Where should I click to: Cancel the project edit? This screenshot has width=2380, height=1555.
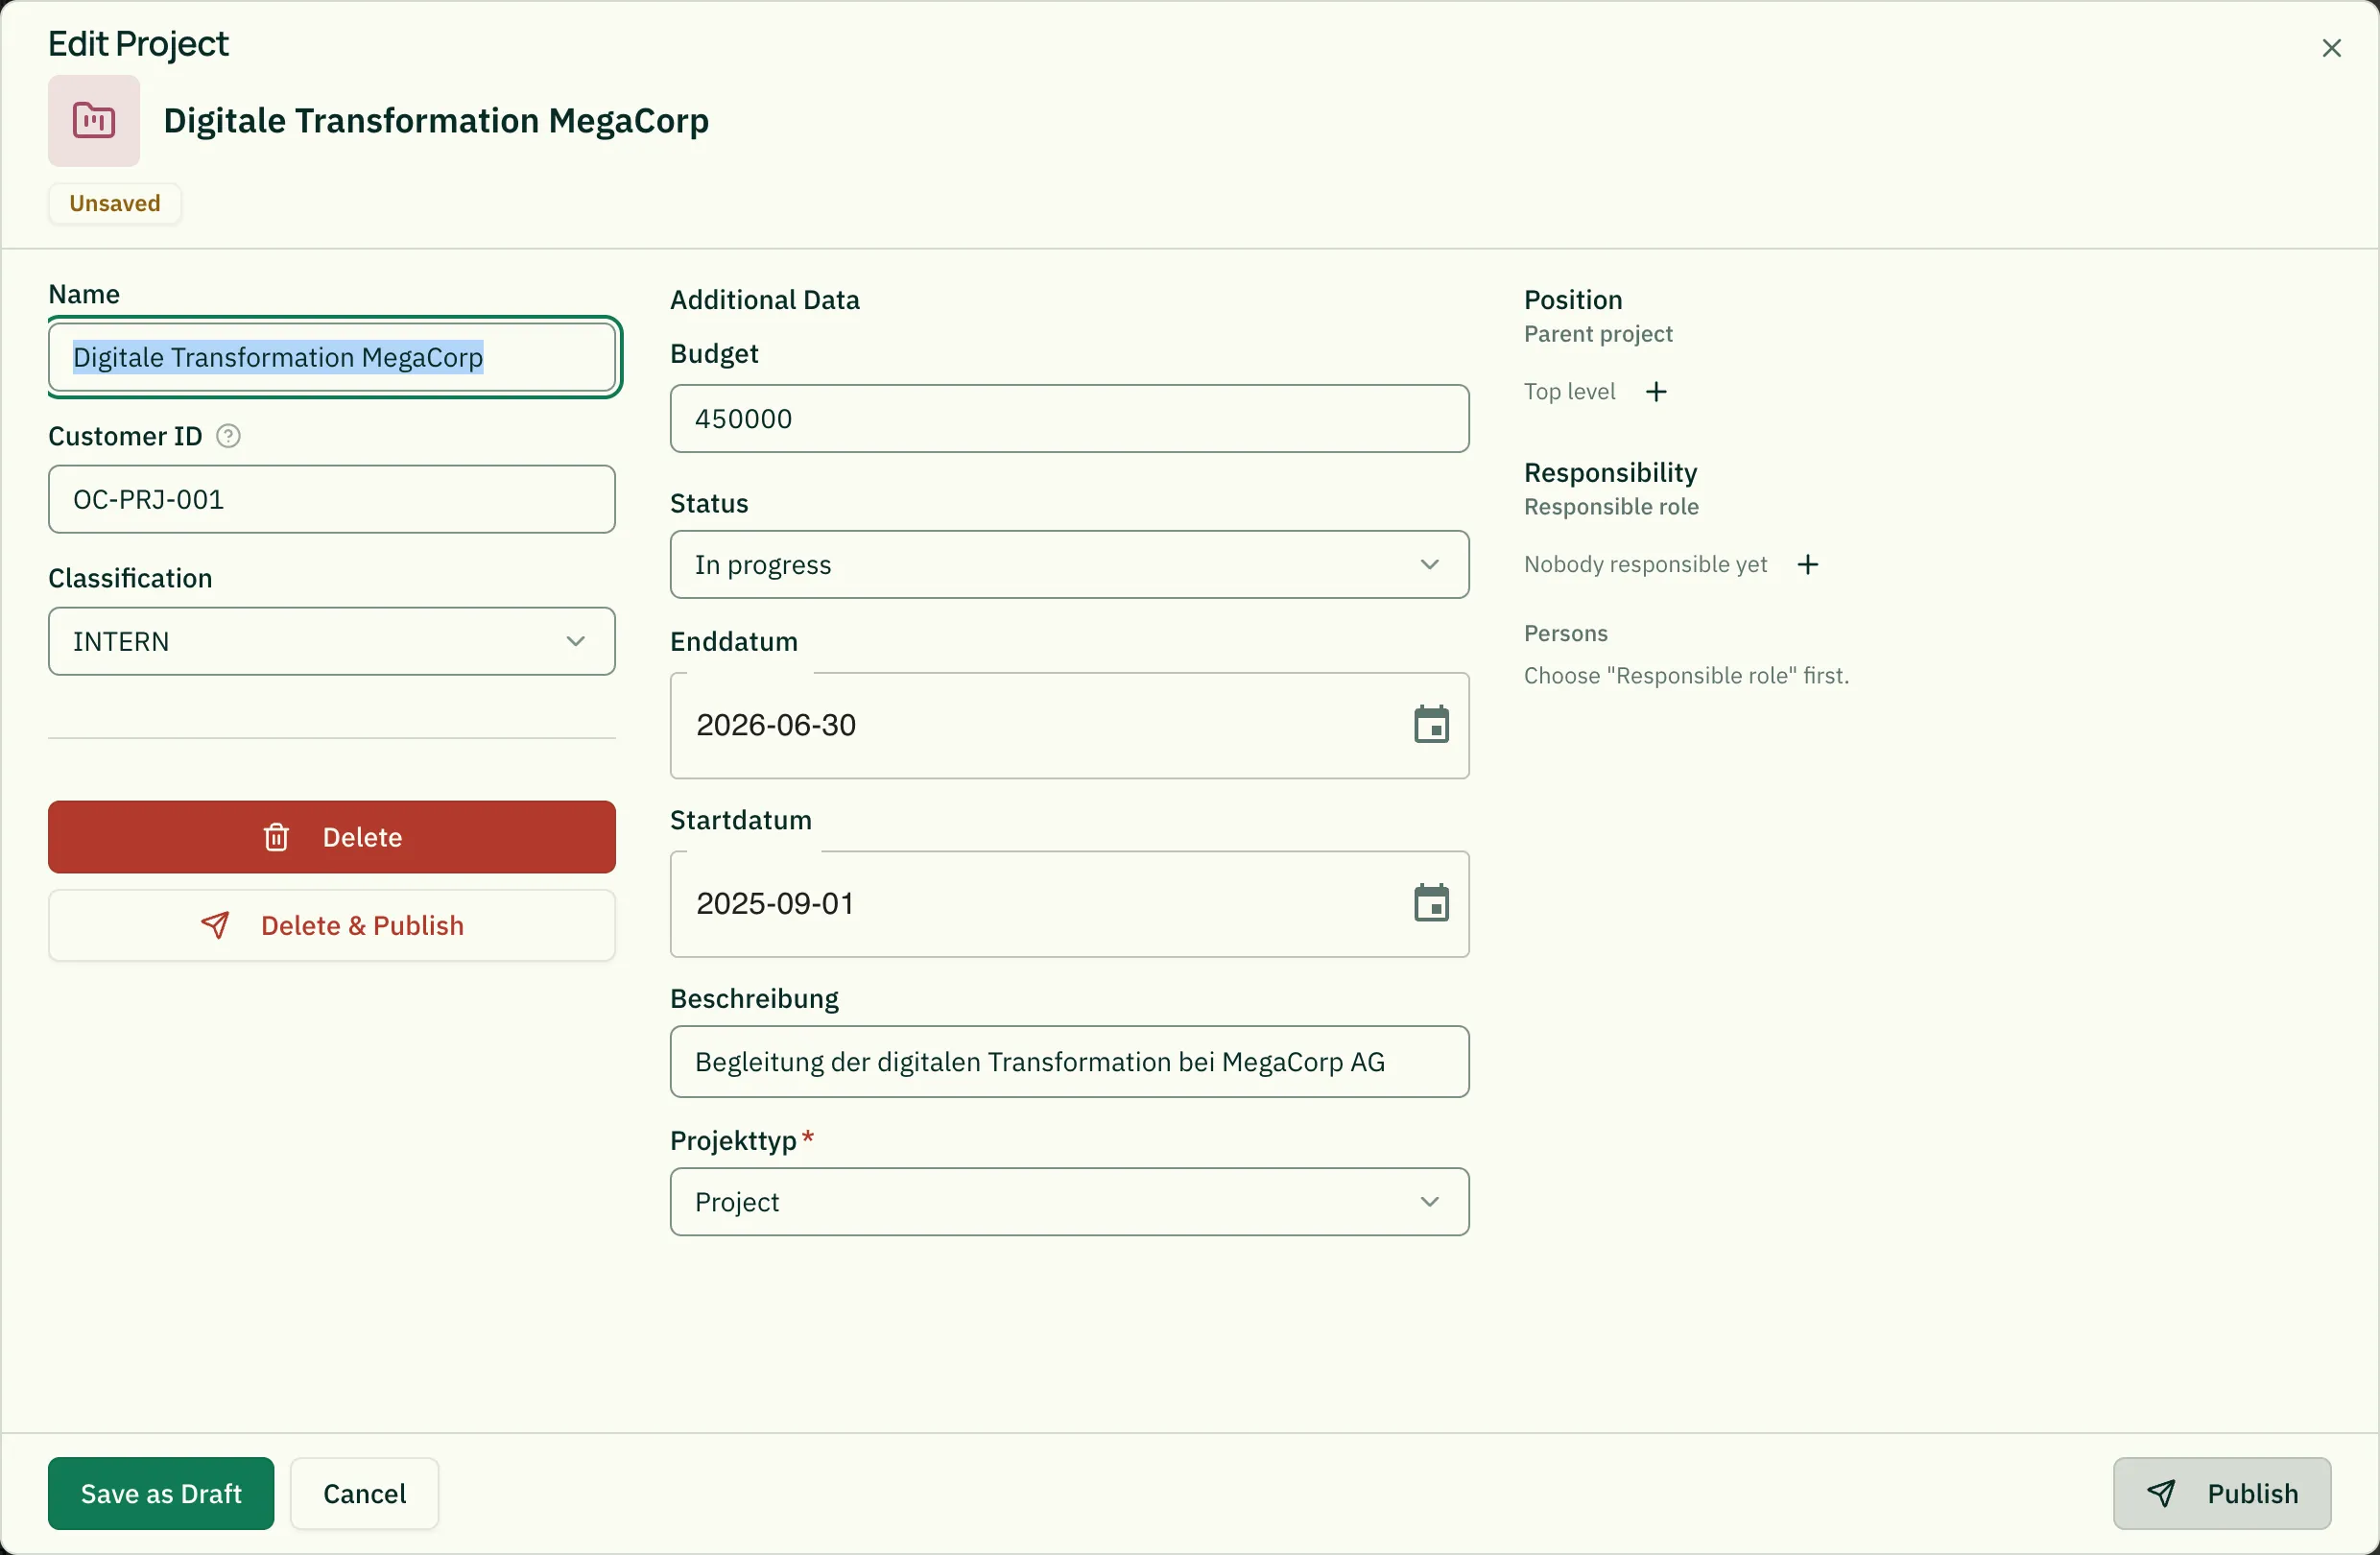tap(364, 1494)
